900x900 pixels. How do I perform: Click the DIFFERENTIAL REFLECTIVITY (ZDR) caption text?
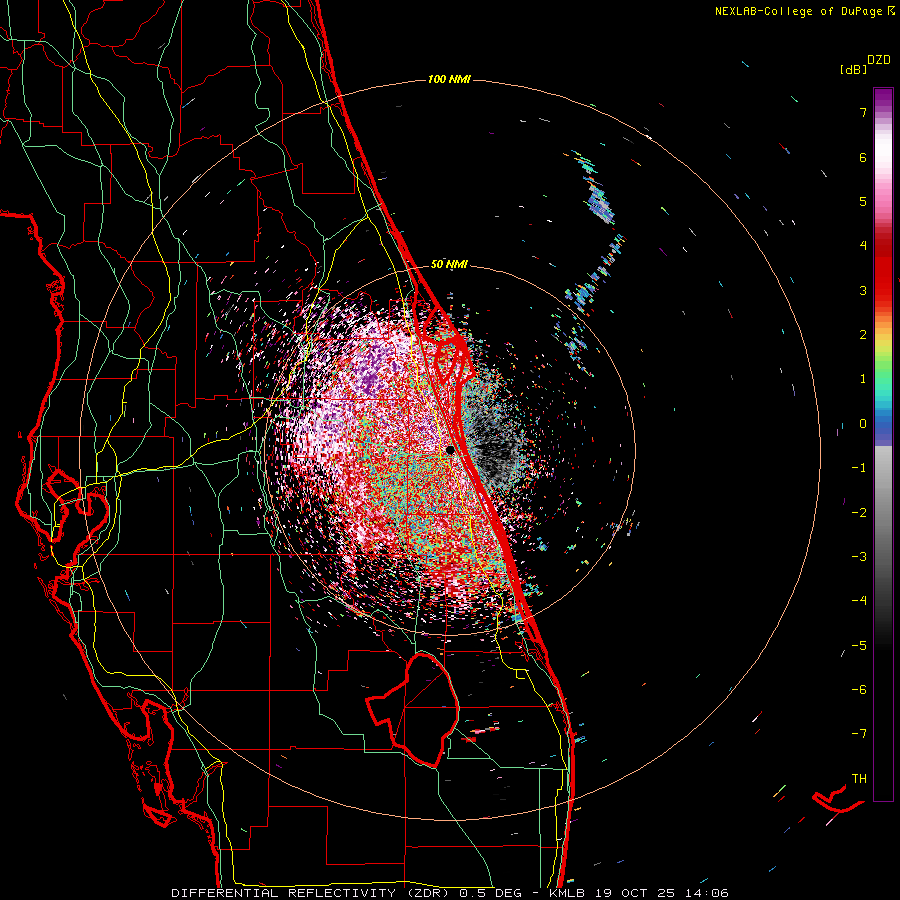(x=313, y=893)
